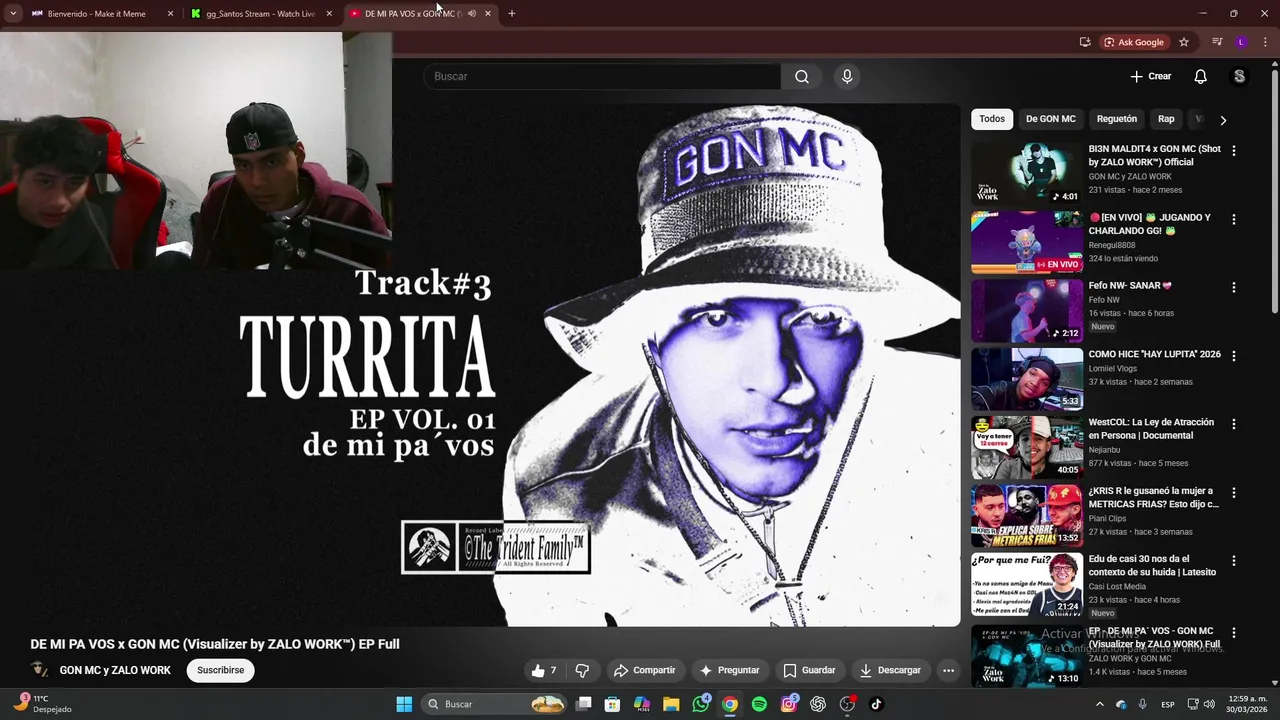The image size is (1280, 720).
Task: Open options menu for KRIS R video
Action: pyautogui.click(x=1233, y=493)
